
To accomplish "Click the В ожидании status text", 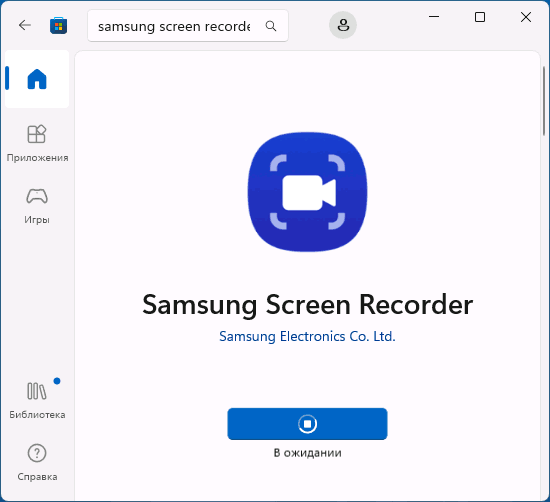I will (x=307, y=453).
